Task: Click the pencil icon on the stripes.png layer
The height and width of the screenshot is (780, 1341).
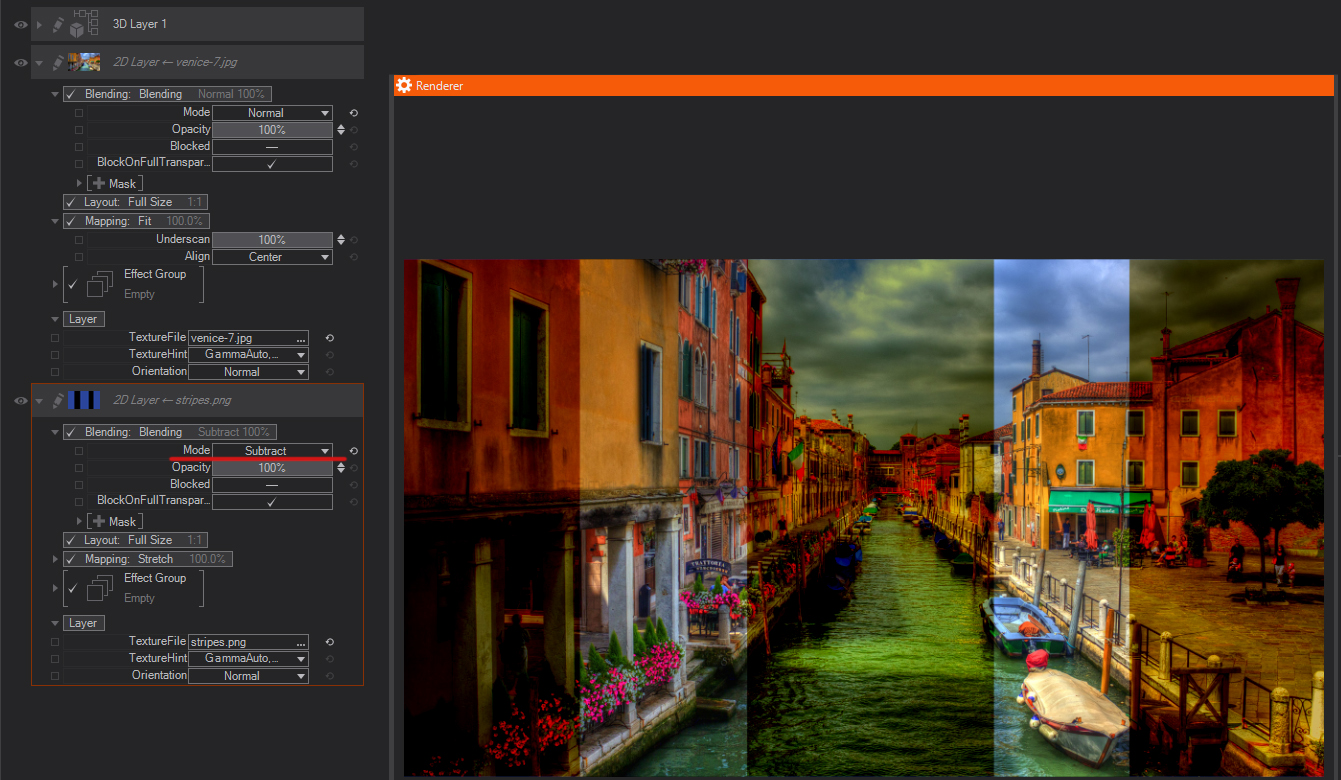Action: [58, 401]
